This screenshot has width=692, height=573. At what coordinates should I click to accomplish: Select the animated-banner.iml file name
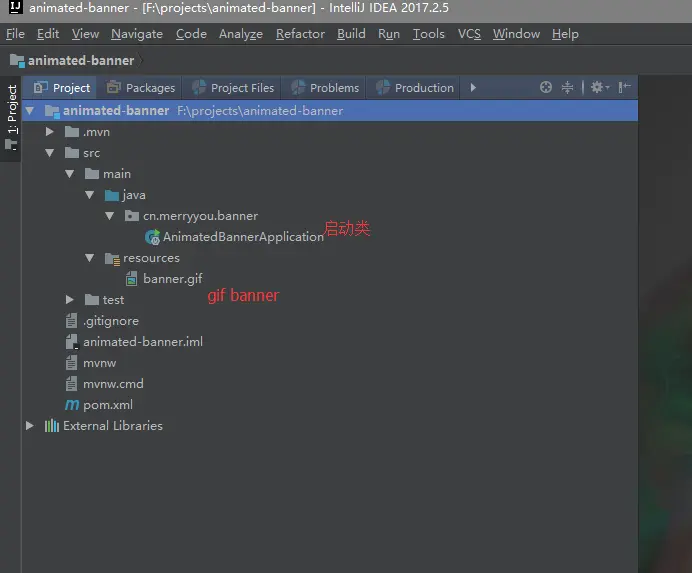(x=143, y=342)
